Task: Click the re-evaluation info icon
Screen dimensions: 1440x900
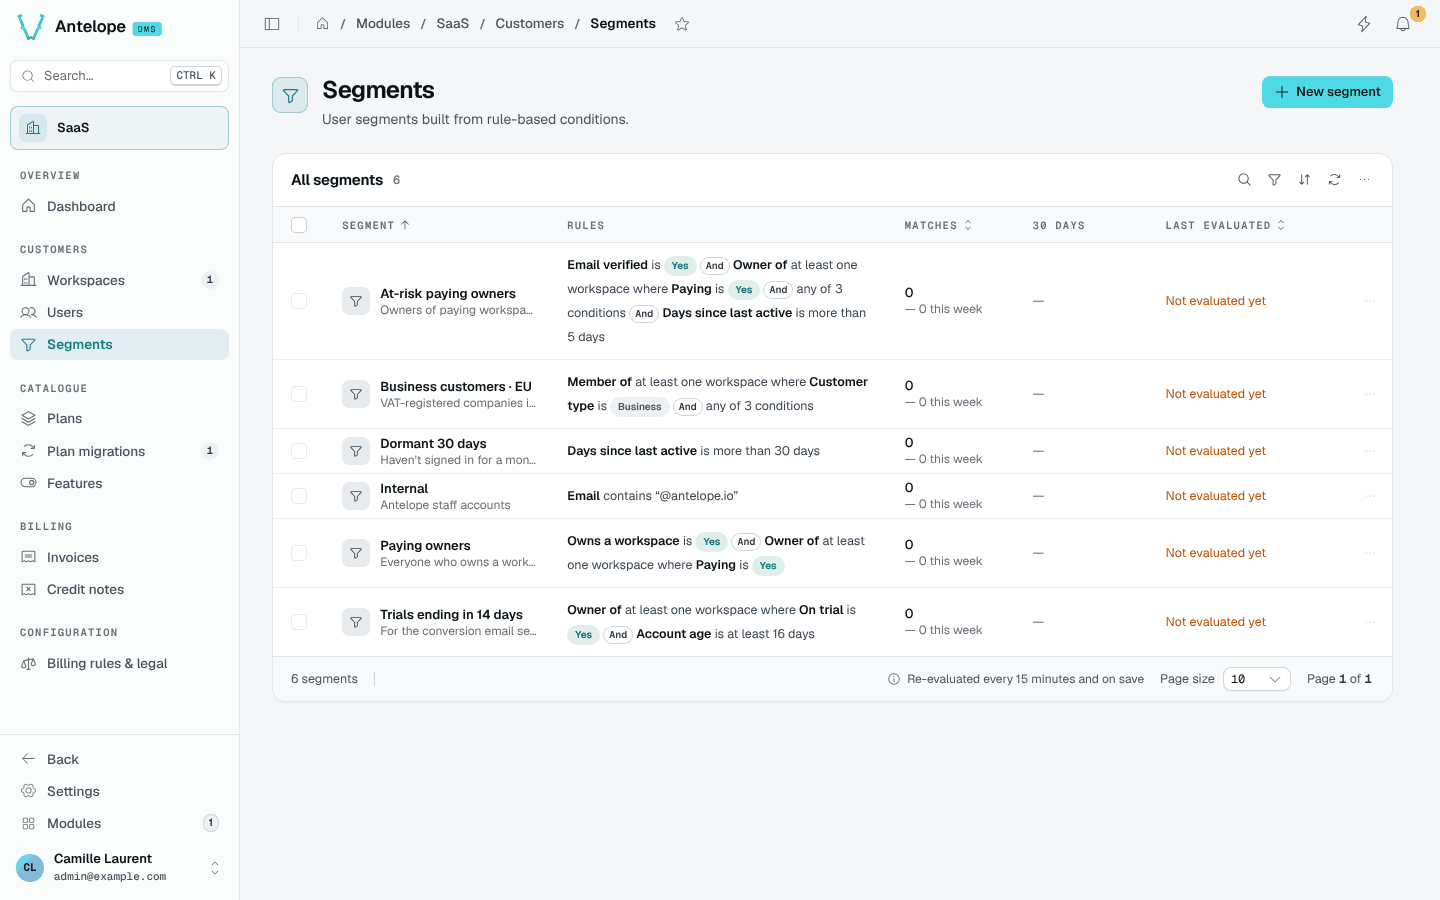Action: [x=894, y=679]
